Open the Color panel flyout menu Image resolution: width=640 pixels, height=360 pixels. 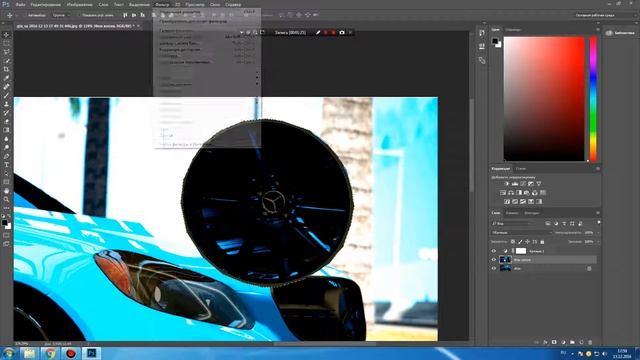point(598,29)
